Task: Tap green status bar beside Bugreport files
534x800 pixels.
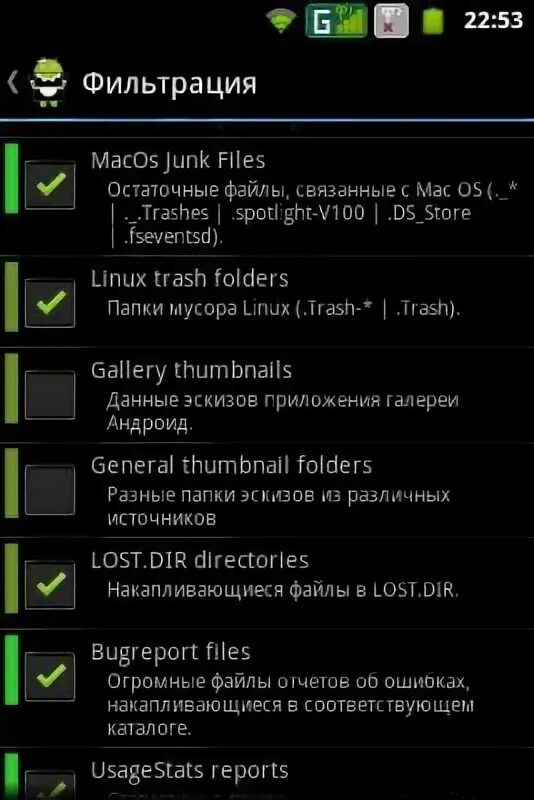Action: coord(11,670)
